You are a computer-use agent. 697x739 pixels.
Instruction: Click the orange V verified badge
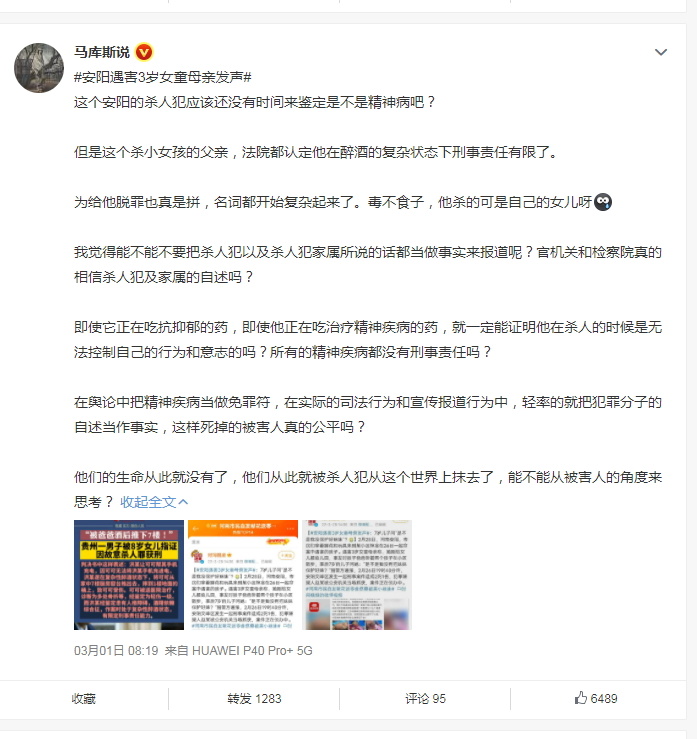pos(144,52)
